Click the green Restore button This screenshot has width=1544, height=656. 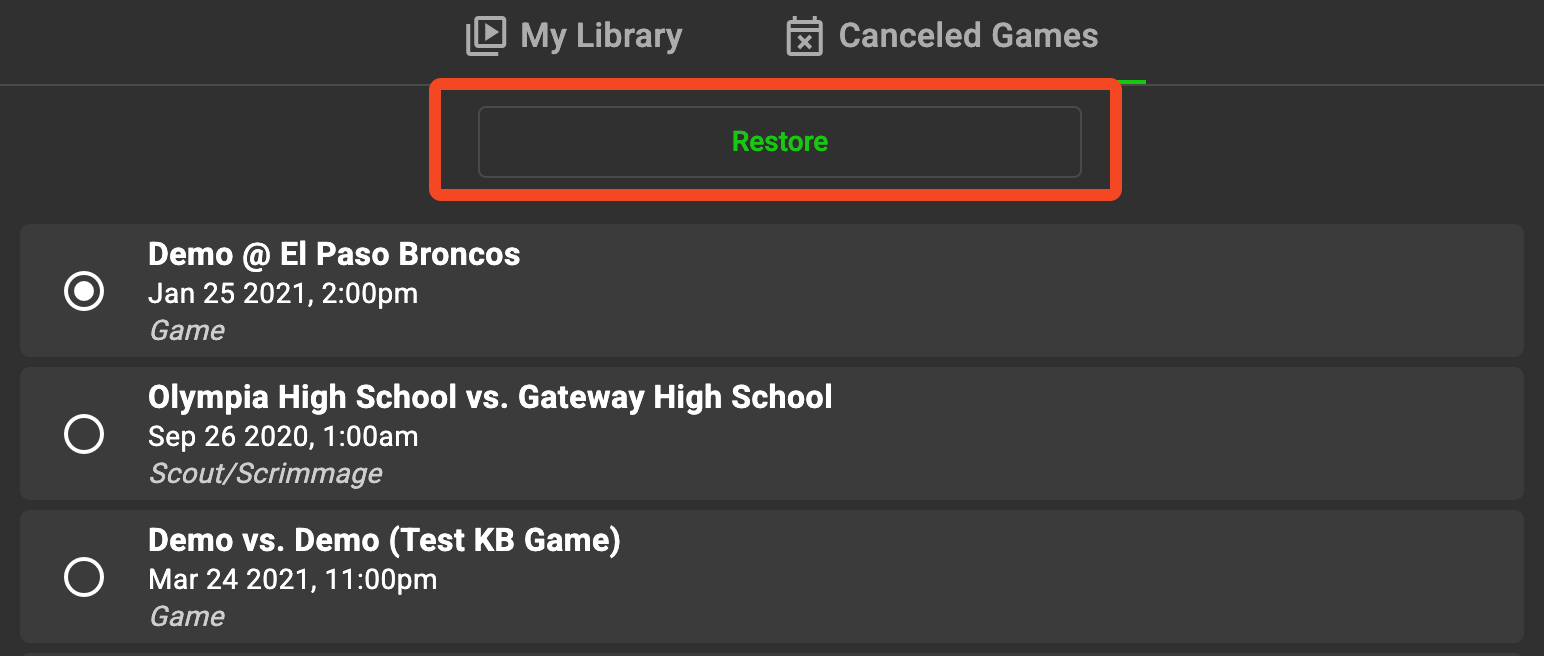pyautogui.click(x=780, y=142)
